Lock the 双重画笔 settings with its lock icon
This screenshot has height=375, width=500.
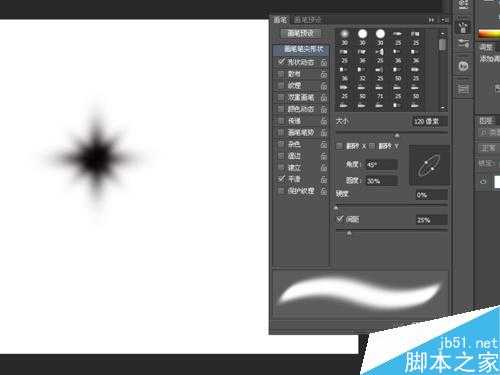[x=324, y=97]
